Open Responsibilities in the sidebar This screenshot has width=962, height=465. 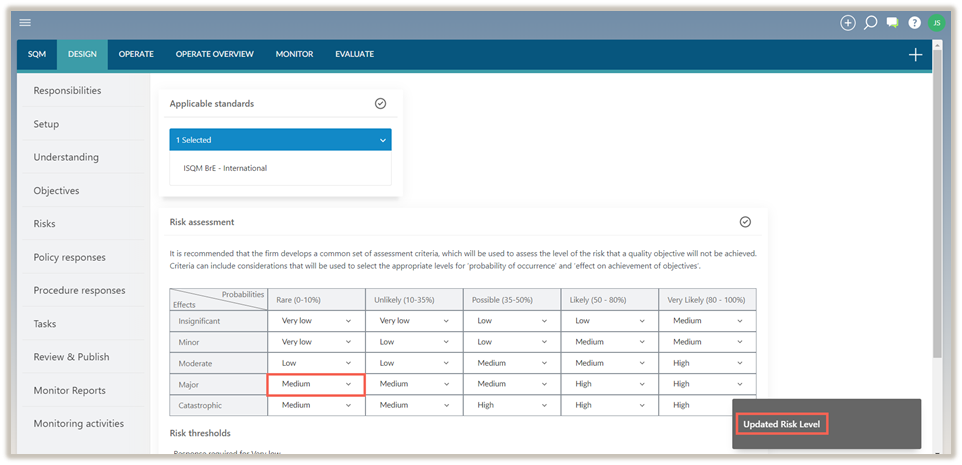click(x=67, y=91)
